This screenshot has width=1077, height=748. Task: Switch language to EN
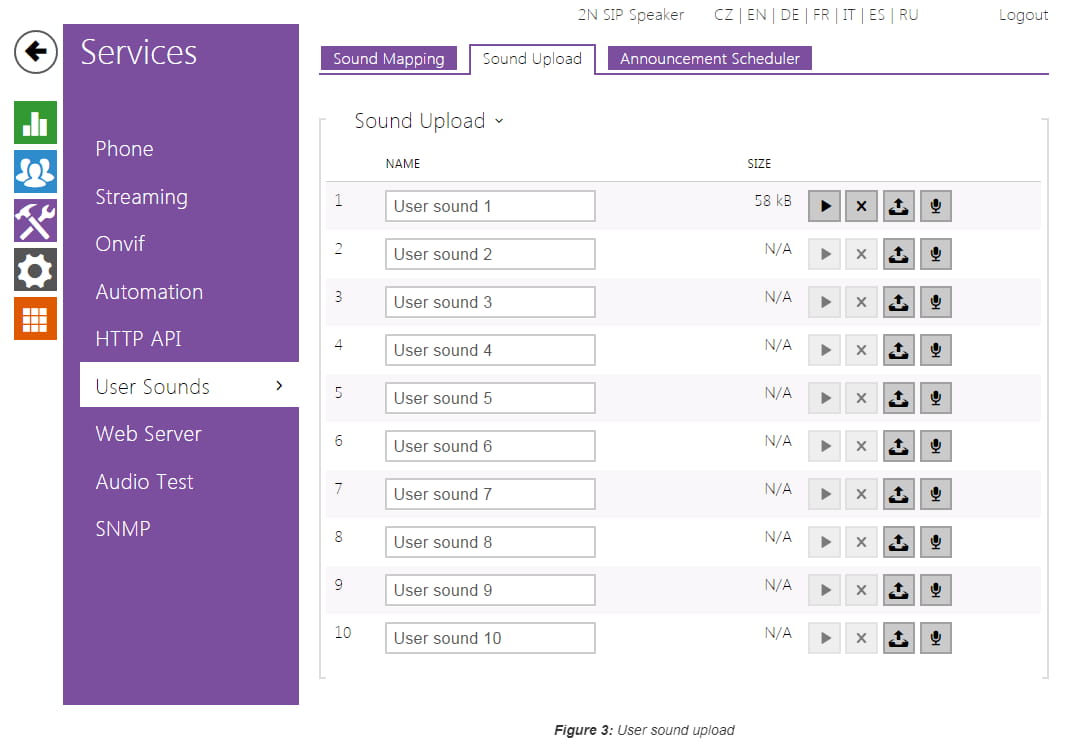(x=756, y=15)
